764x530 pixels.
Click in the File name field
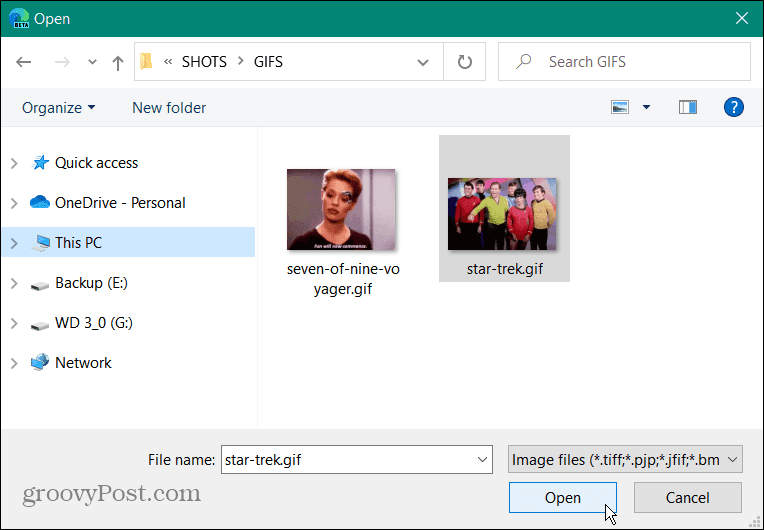click(357, 459)
